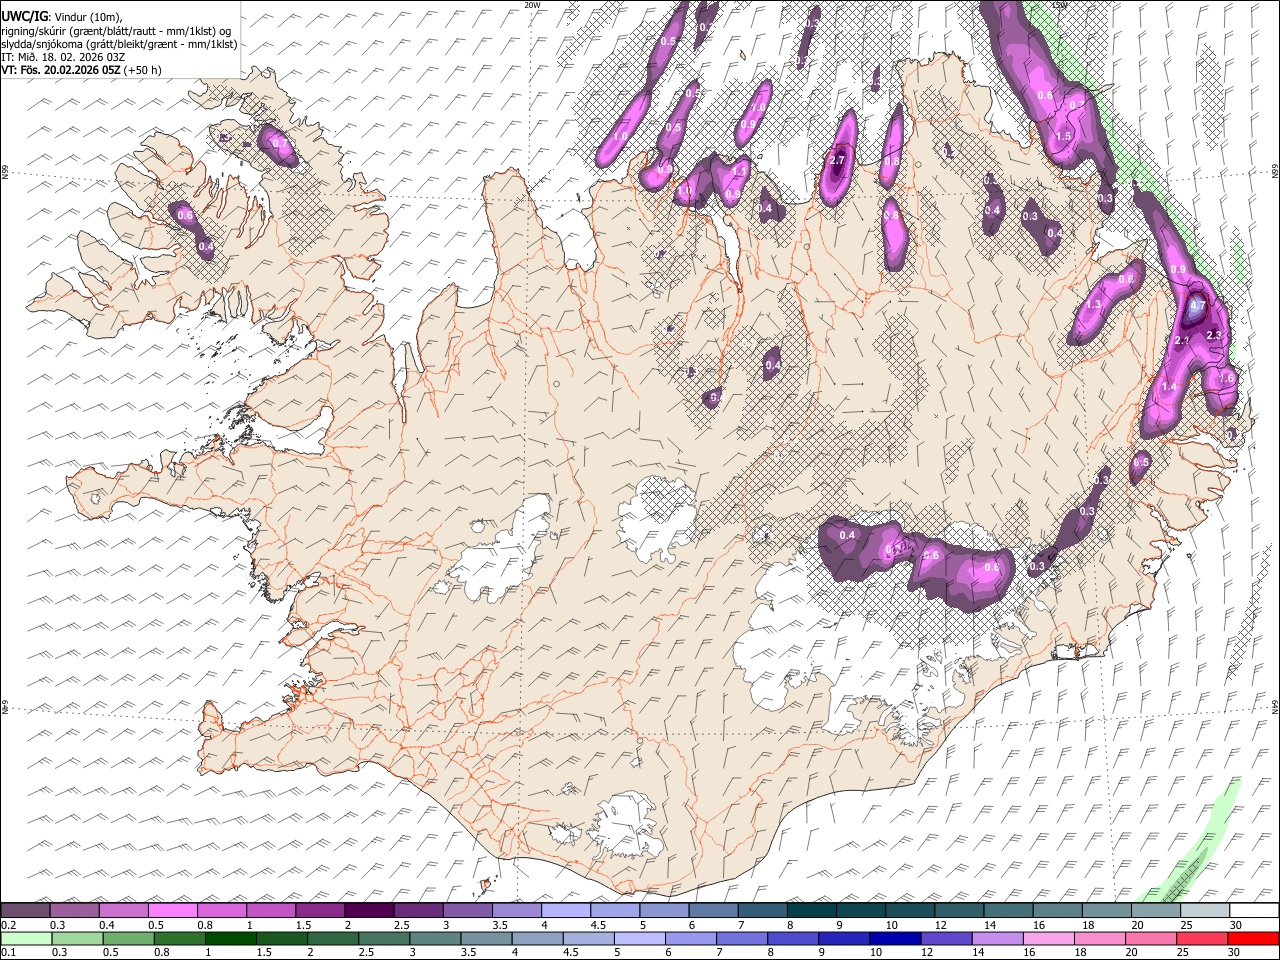Image resolution: width=1280 pixels, height=960 pixels.
Task: Select the upper legend swatch between 0.5 and 0.8
Action: pyautogui.click(x=172, y=910)
